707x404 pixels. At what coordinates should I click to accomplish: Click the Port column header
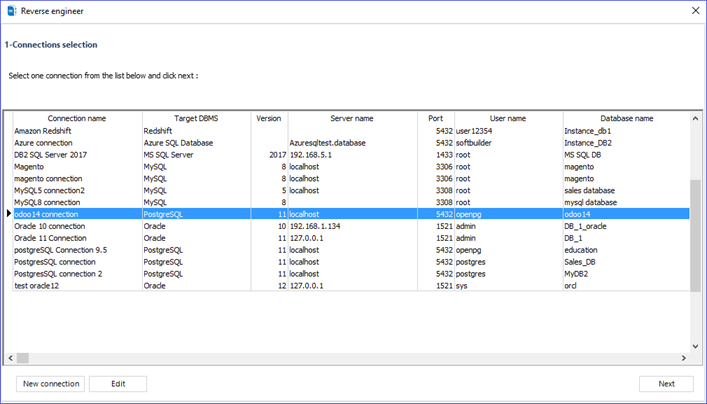(x=436, y=119)
